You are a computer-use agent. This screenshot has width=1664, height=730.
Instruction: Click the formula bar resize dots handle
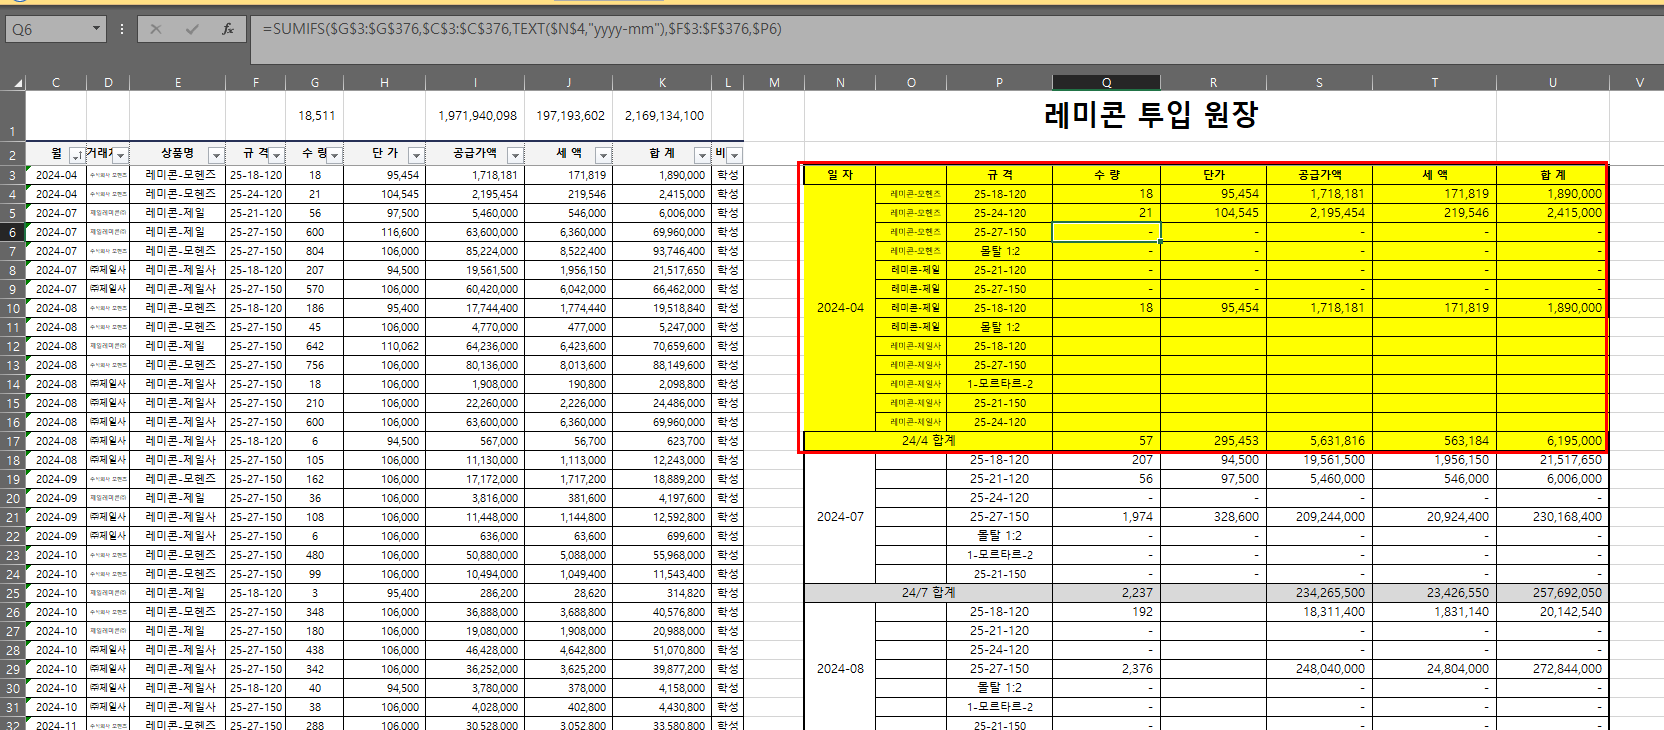tap(122, 29)
